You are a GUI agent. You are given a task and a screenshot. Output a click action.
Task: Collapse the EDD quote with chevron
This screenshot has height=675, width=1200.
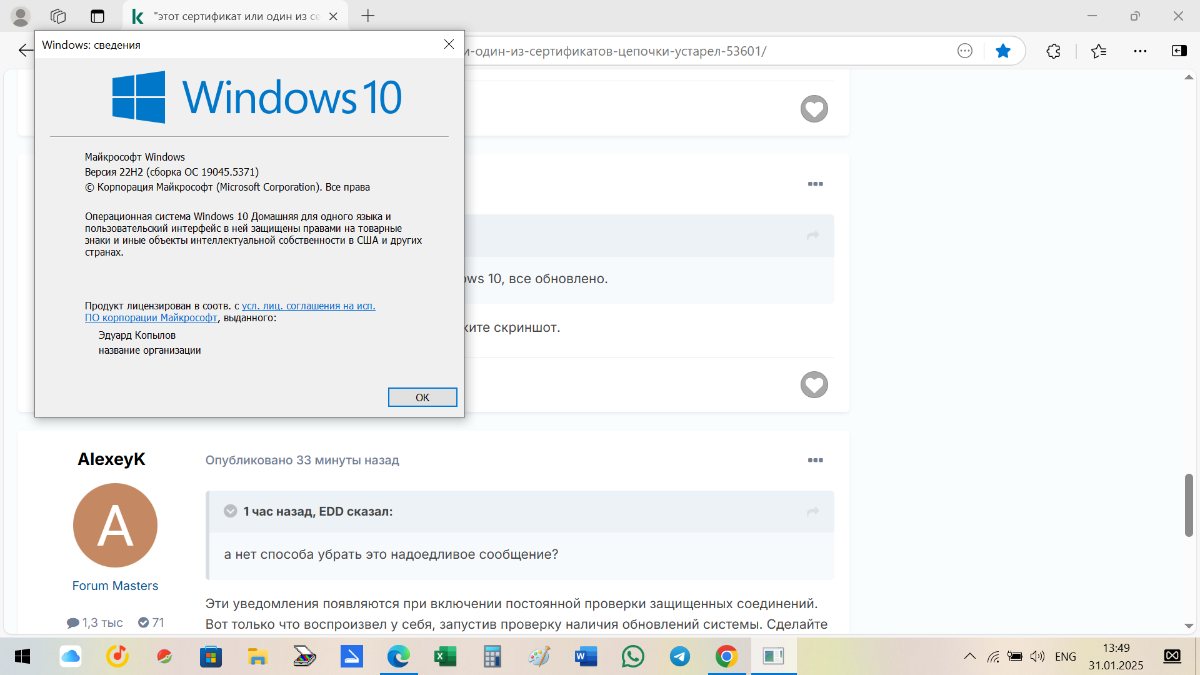coord(230,511)
